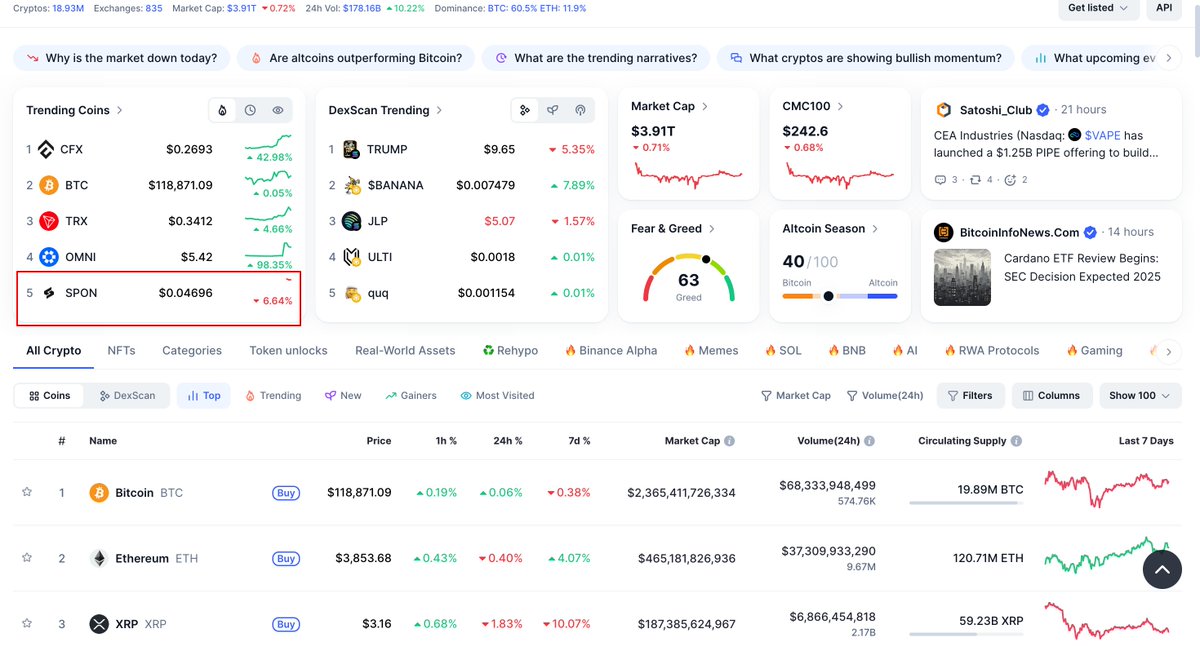1200x651 pixels.
Task: Open the Fear & Greed details
Action: pyautogui.click(x=674, y=229)
